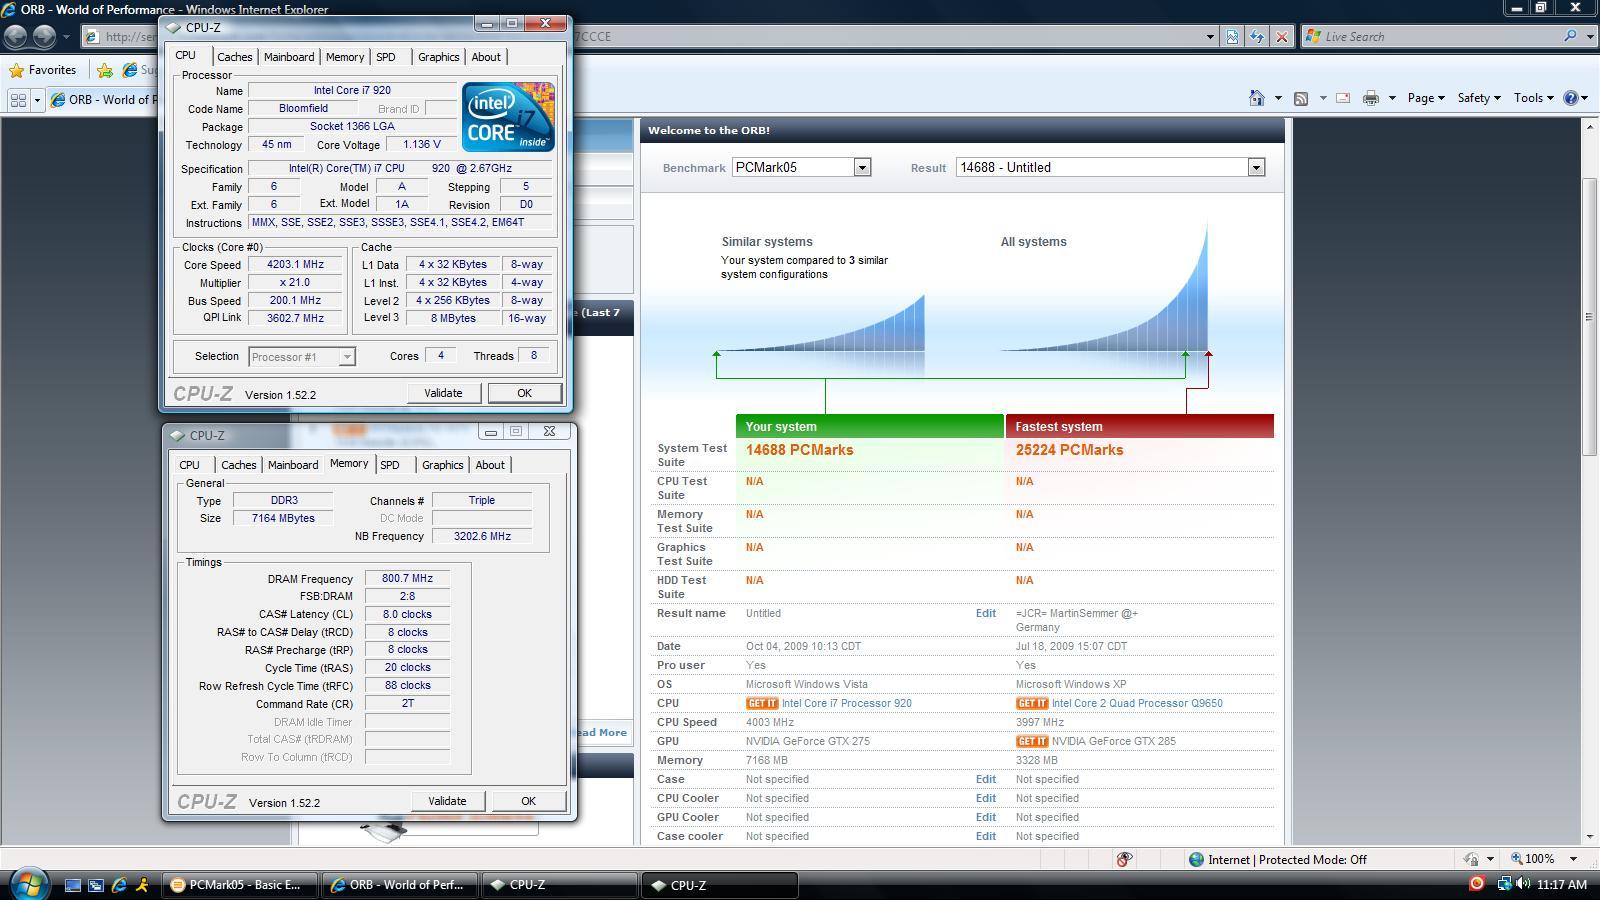Click NVIDIA GeForce GTX 285 link
1600x900 pixels.
1114,741
